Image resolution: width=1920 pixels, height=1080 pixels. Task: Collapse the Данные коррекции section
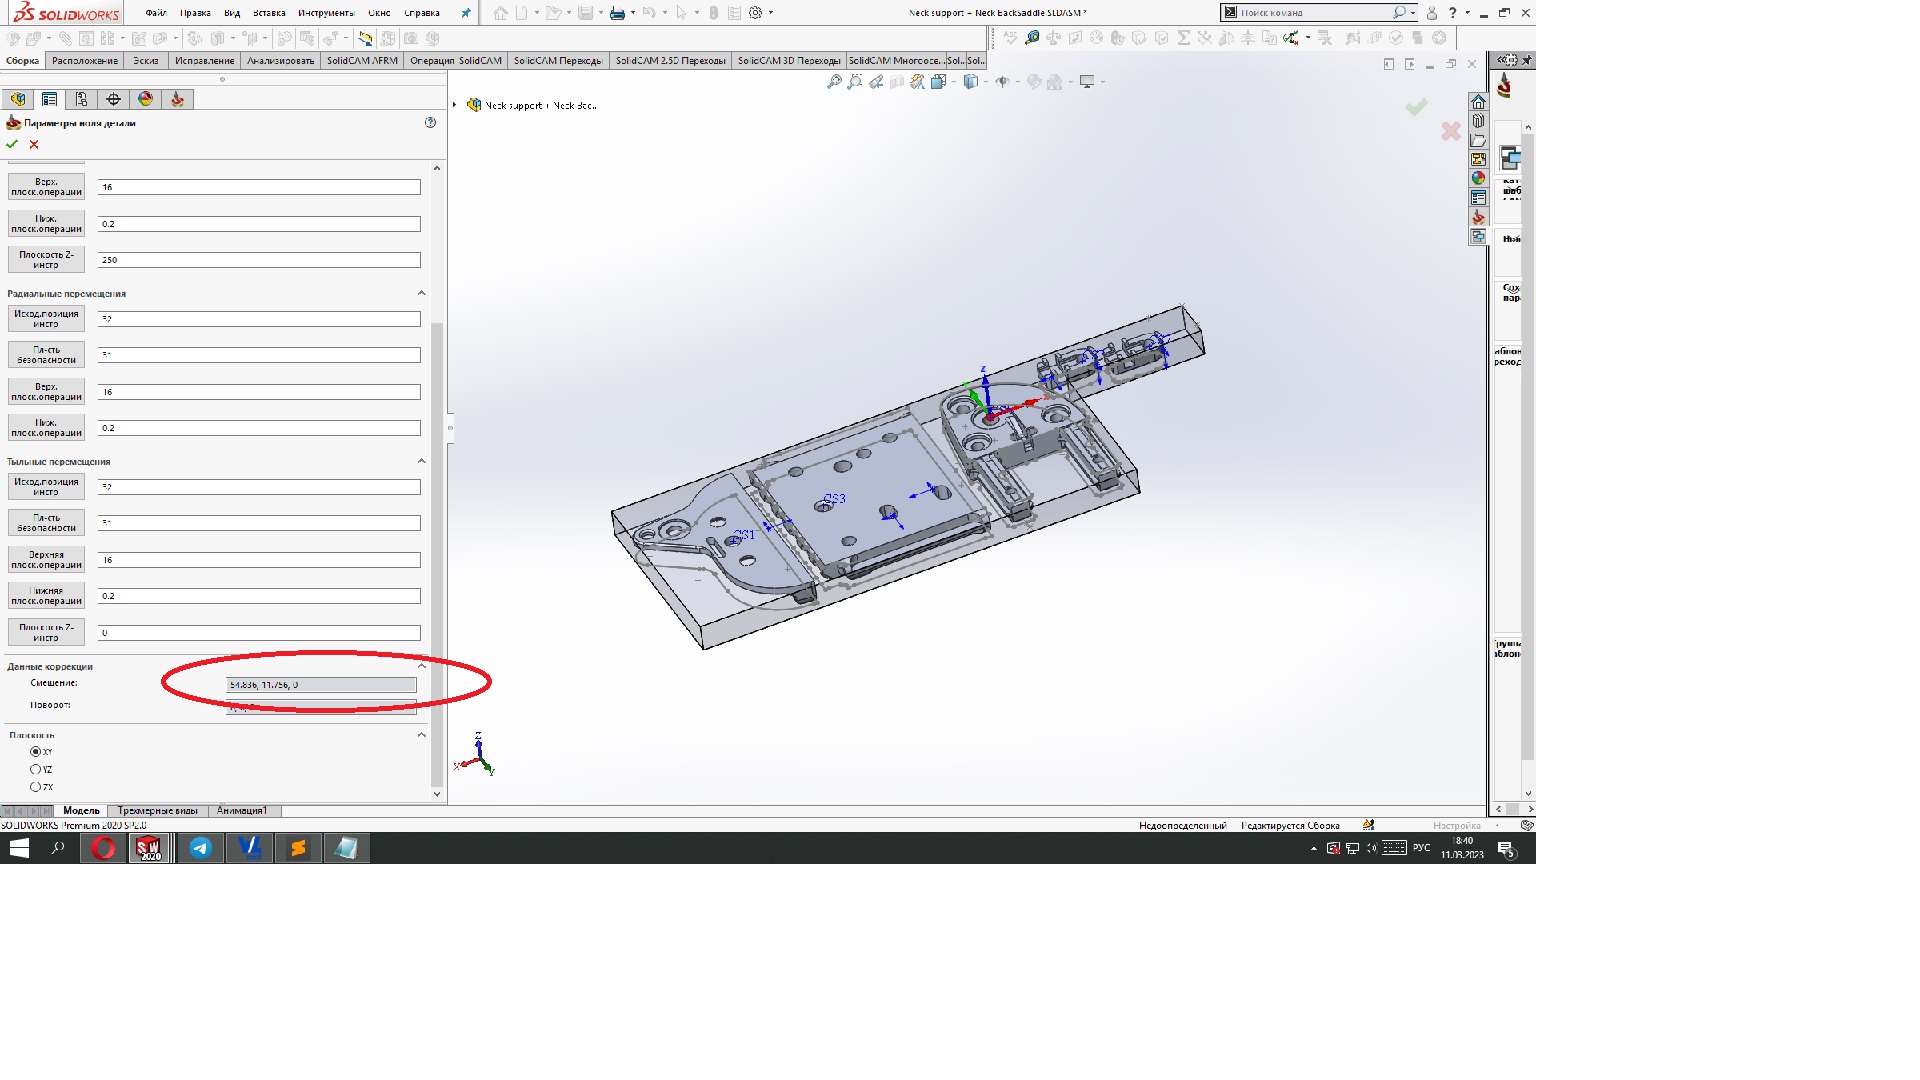click(x=421, y=666)
